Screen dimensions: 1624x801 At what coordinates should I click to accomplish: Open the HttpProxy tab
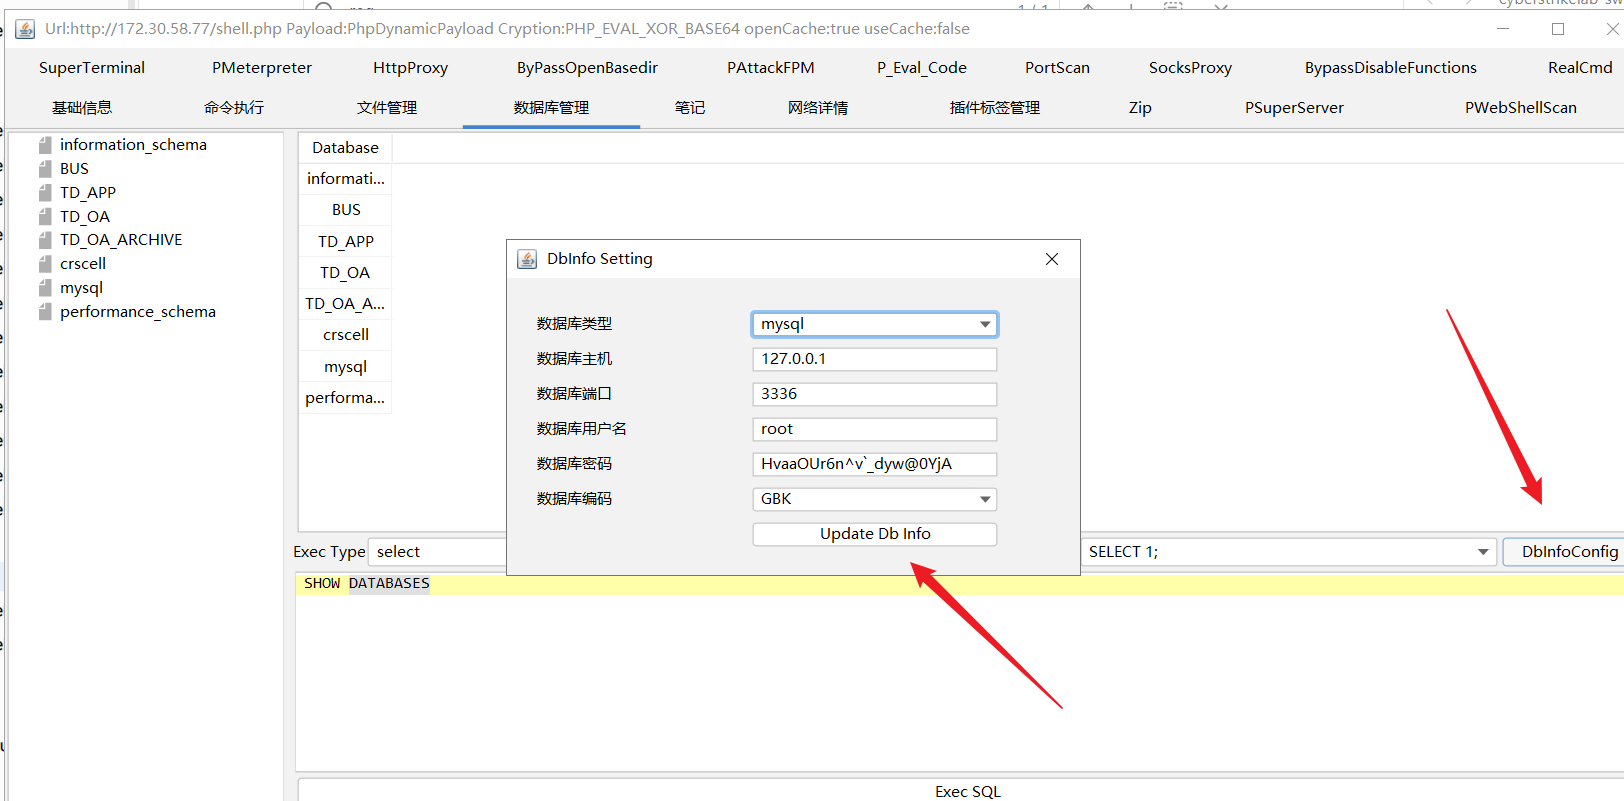pos(410,68)
